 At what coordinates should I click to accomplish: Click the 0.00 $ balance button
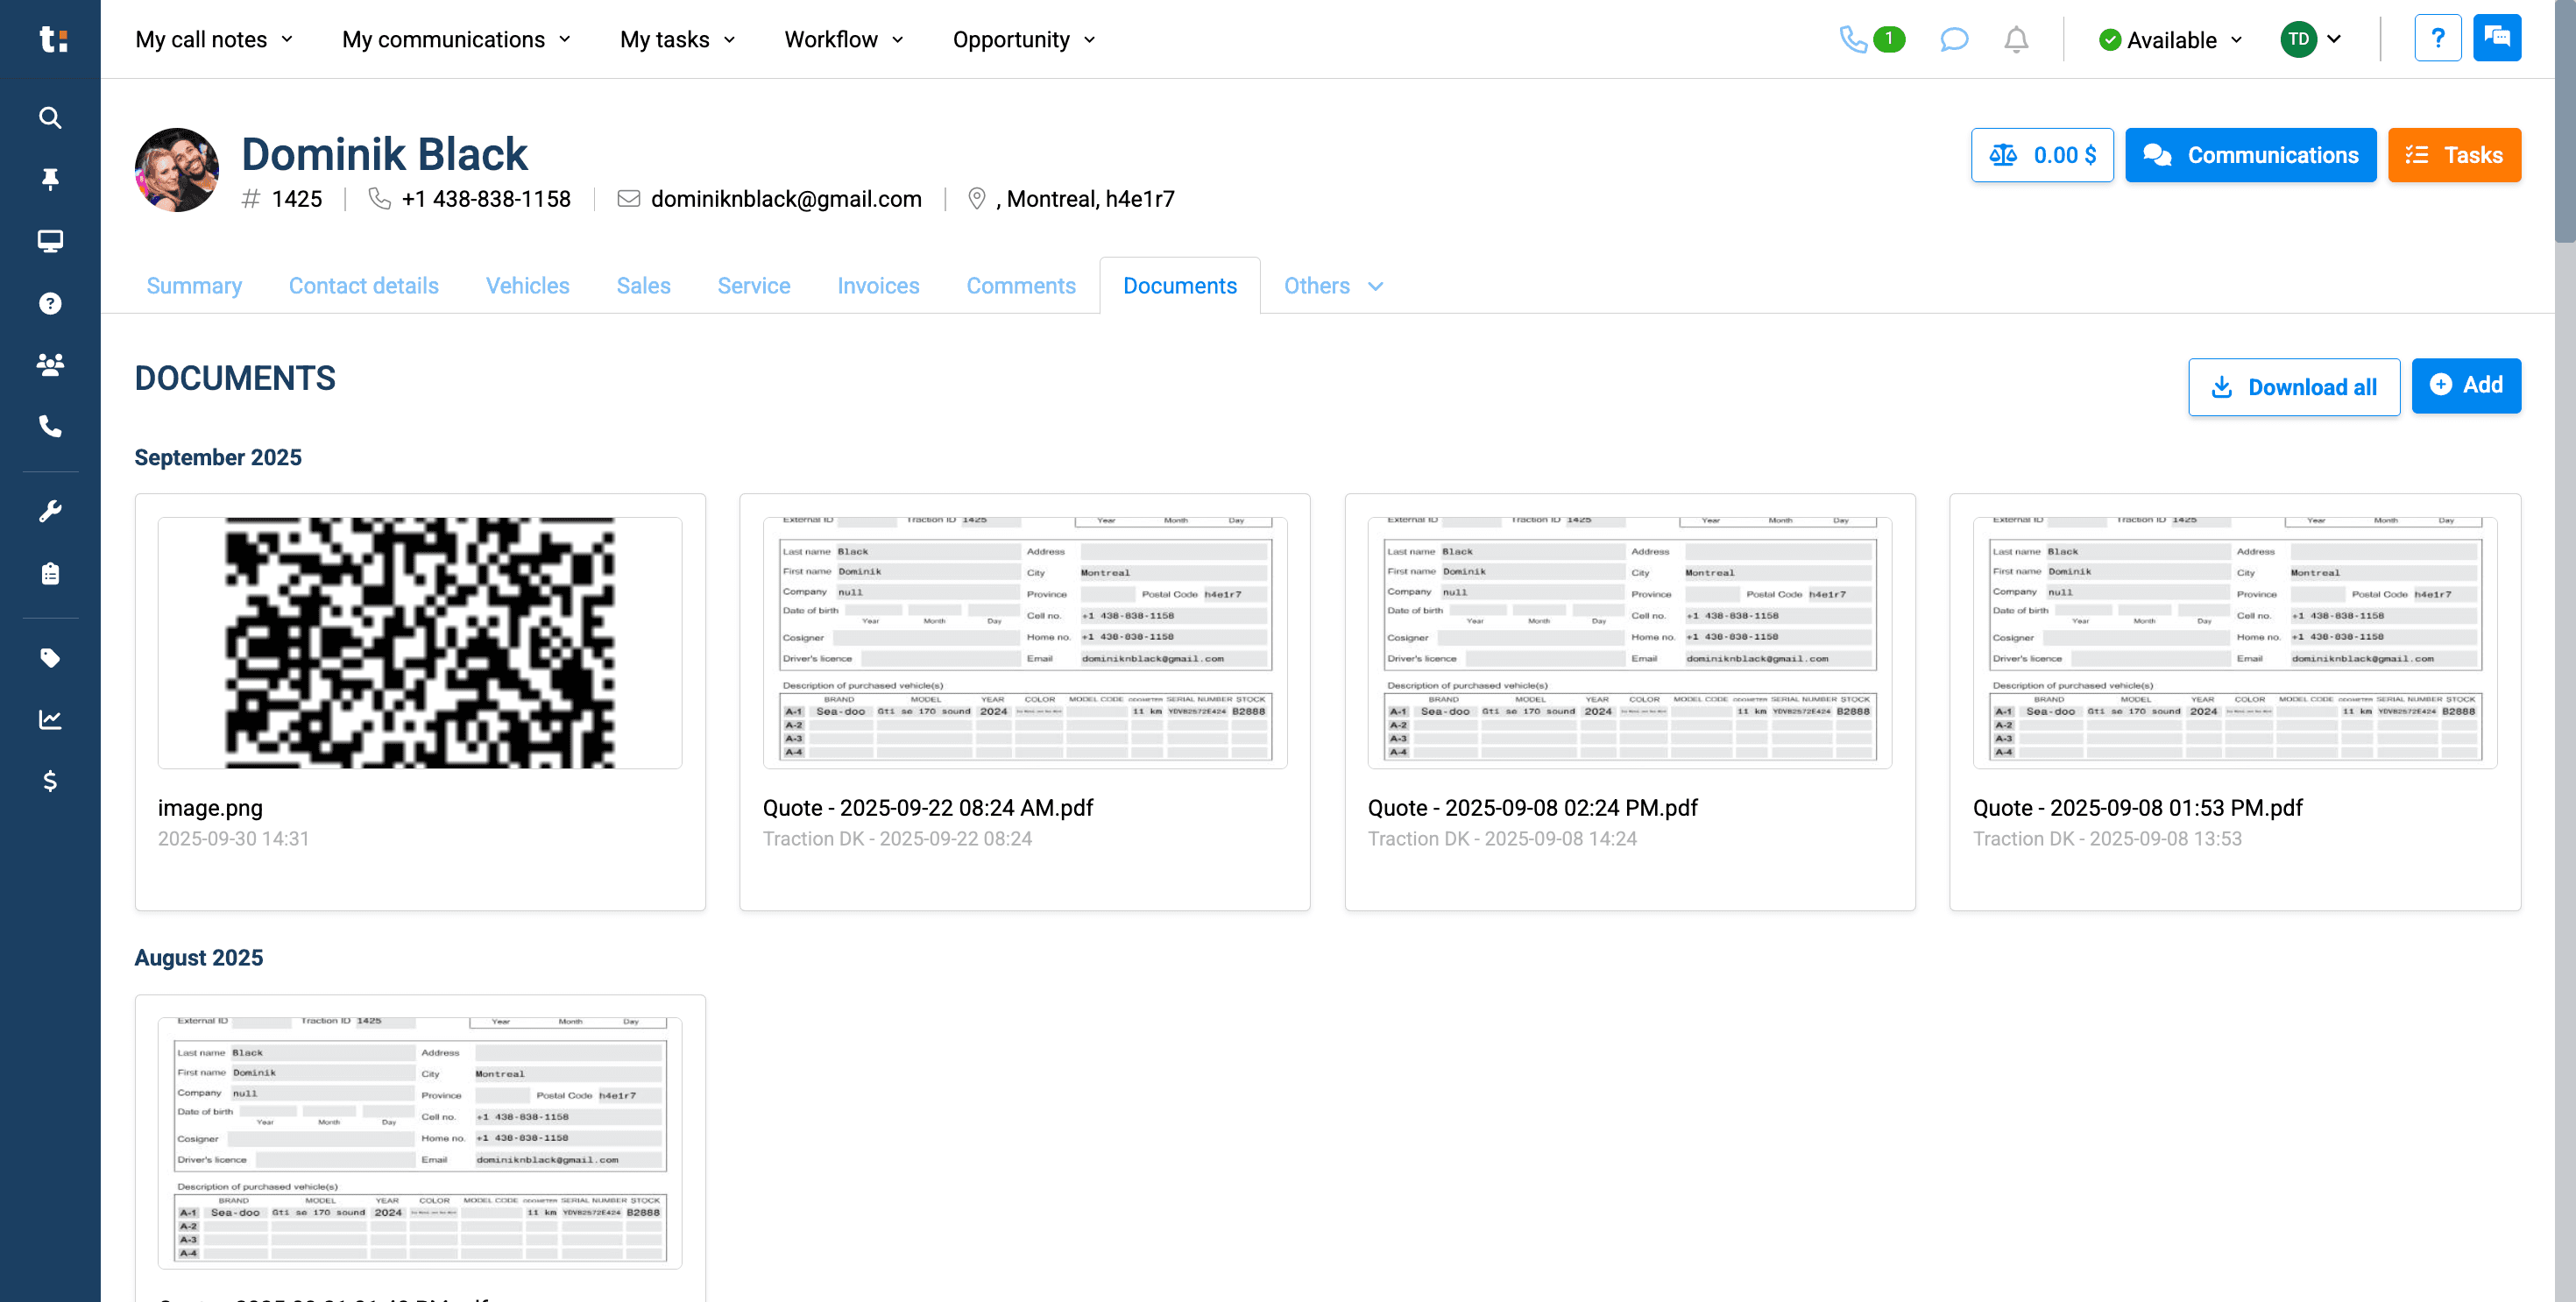click(x=2042, y=155)
